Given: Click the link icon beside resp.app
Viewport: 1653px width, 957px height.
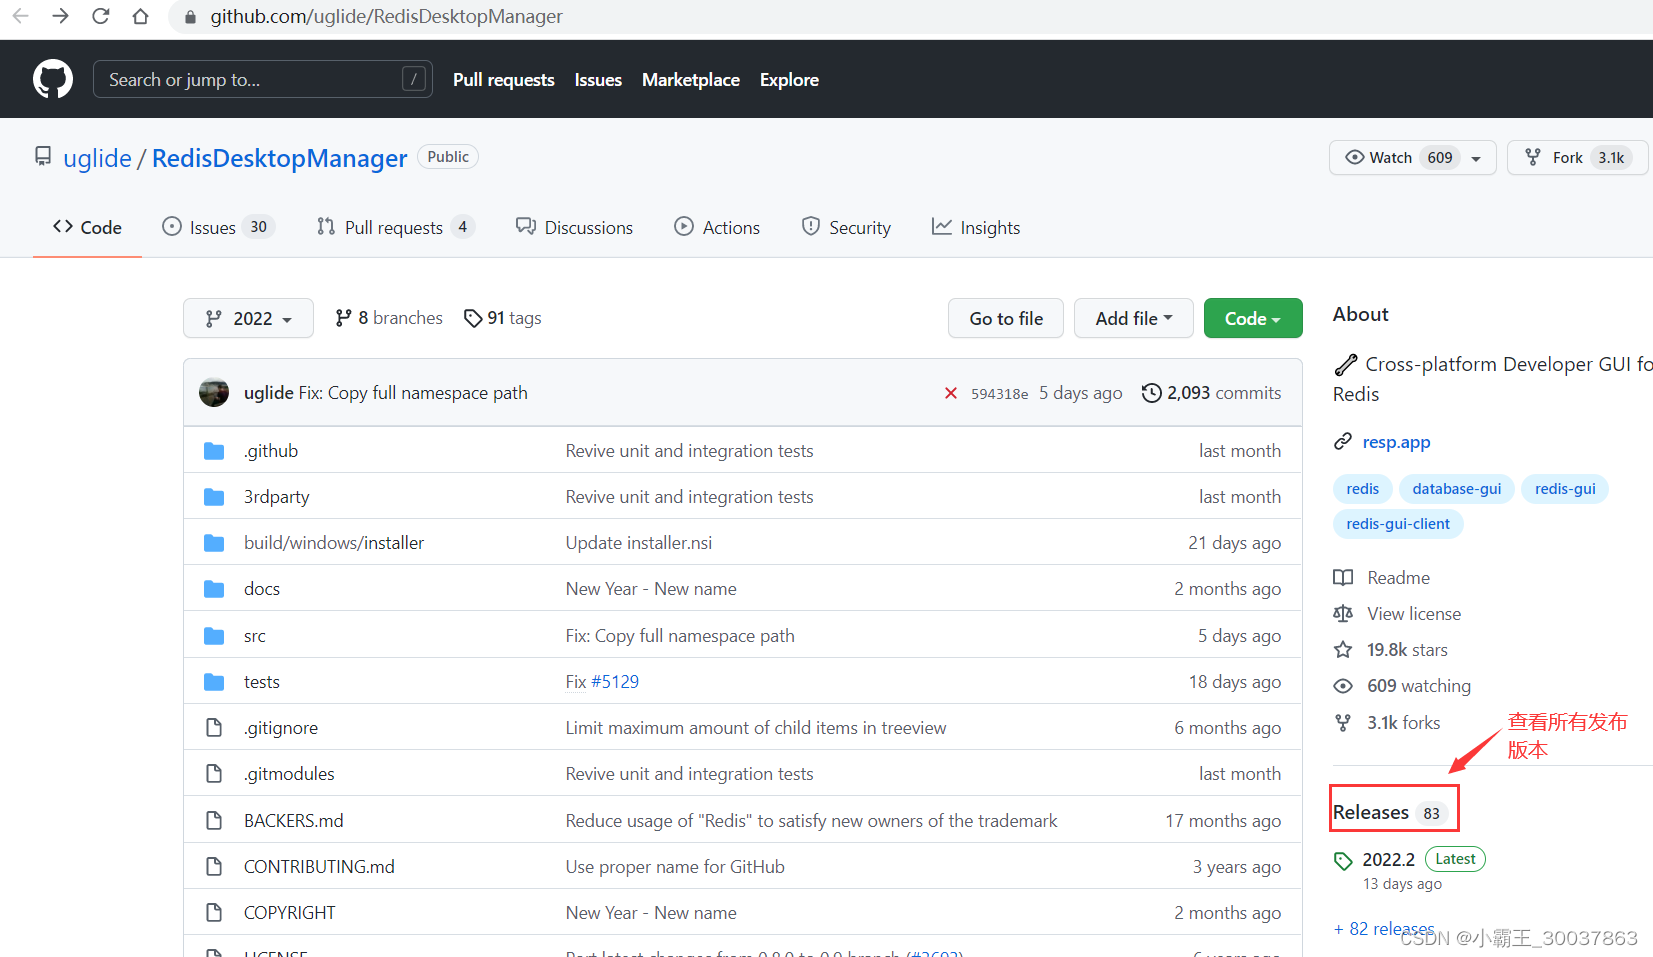Looking at the screenshot, I should (x=1343, y=442).
